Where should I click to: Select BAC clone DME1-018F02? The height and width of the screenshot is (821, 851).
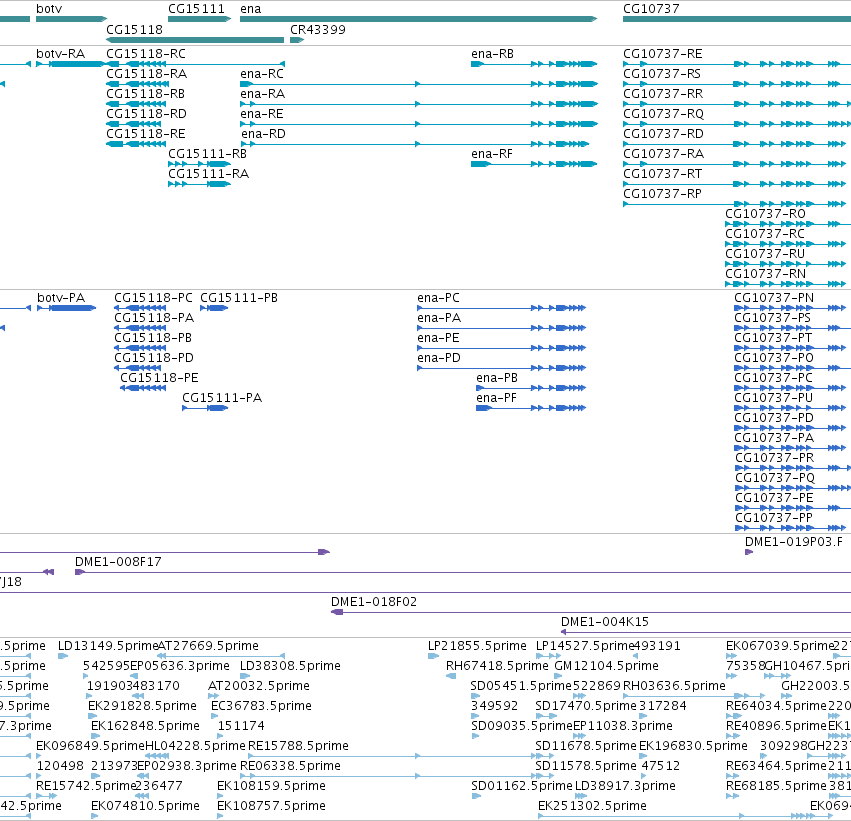(x=374, y=602)
